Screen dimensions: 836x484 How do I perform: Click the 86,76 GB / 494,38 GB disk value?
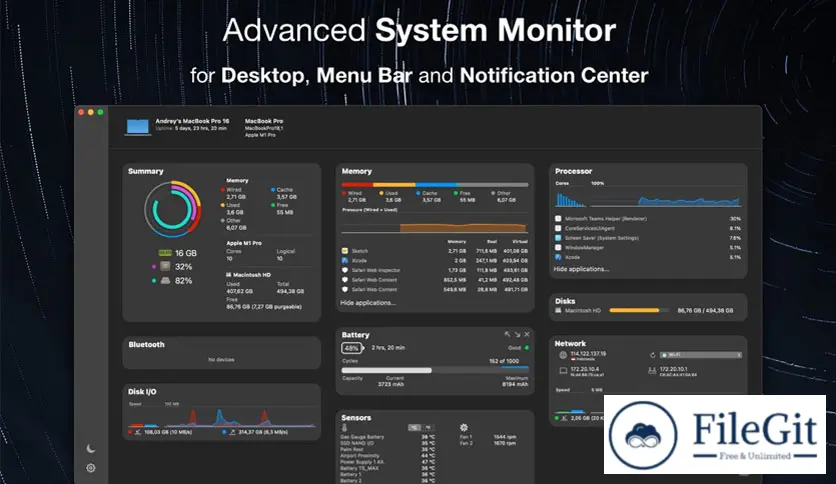[x=705, y=310]
